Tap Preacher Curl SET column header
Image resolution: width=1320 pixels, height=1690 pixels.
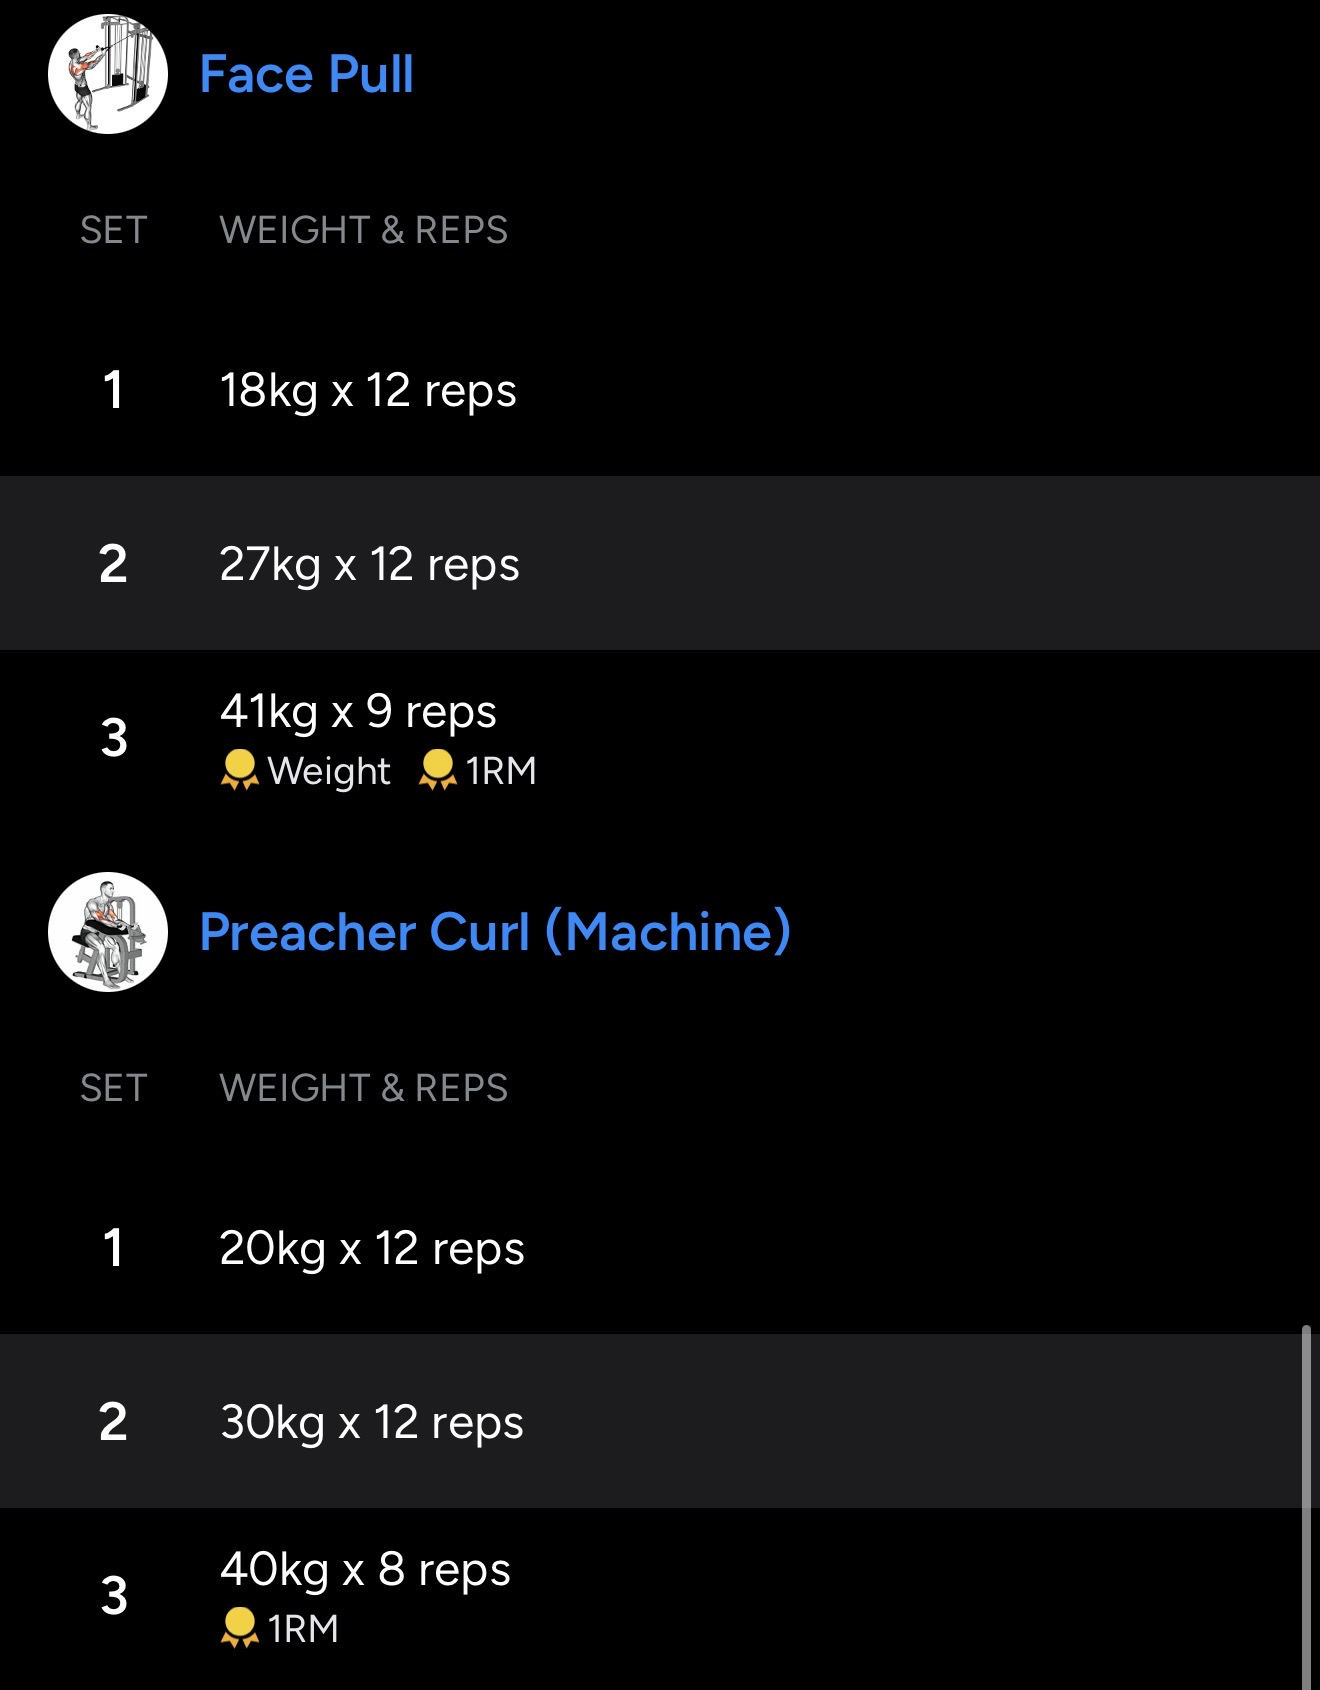point(113,1088)
